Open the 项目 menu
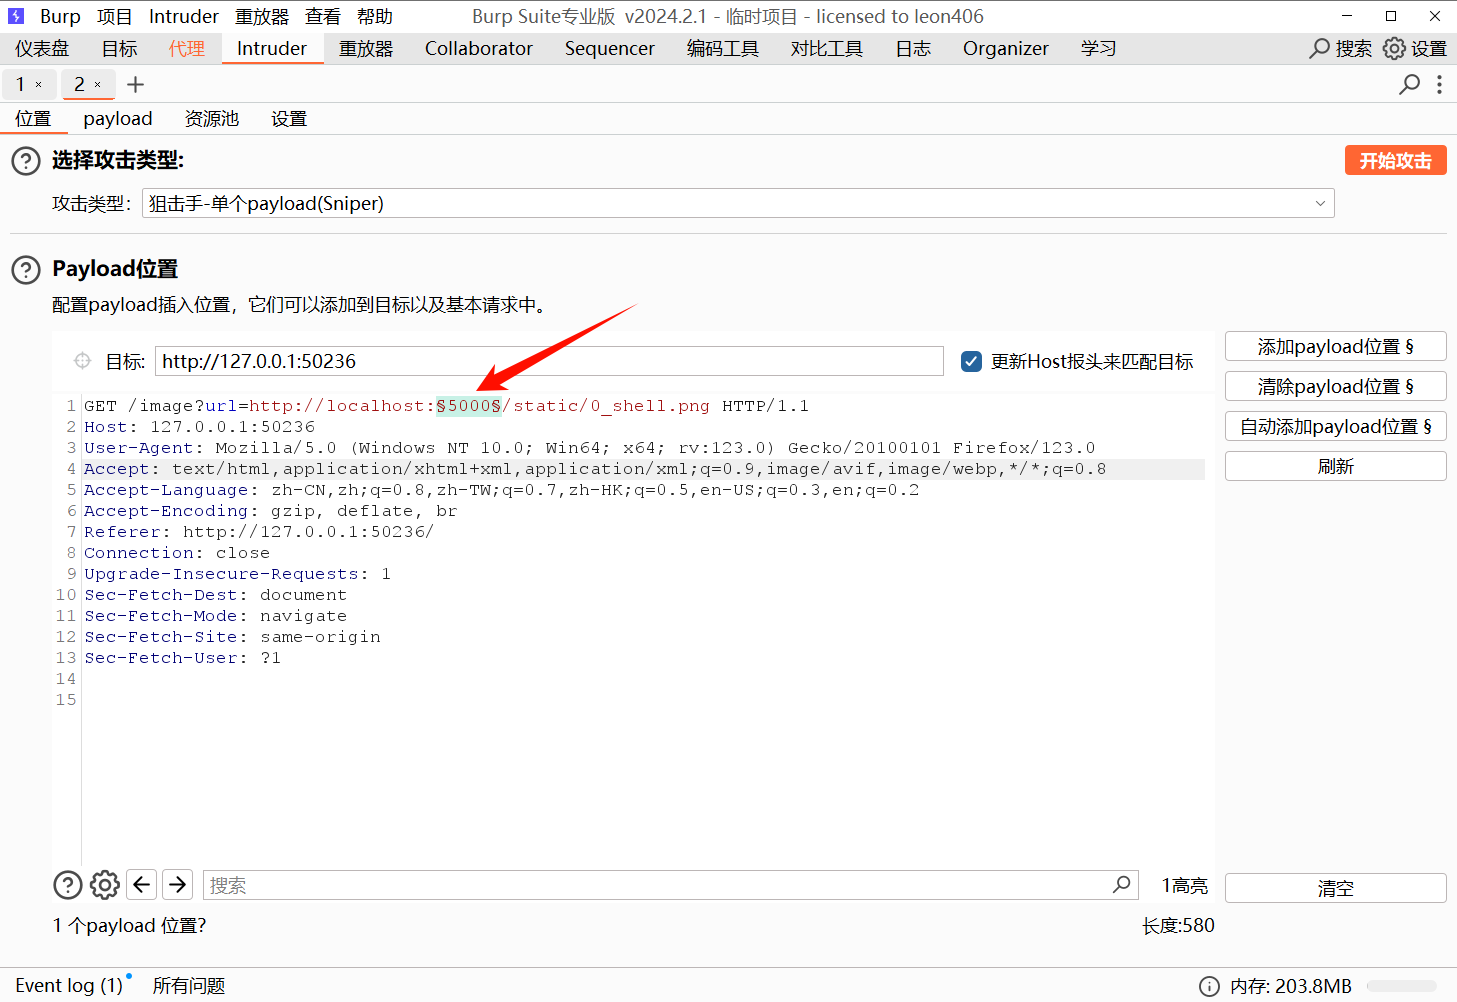This screenshot has width=1457, height=1002. (114, 16)
